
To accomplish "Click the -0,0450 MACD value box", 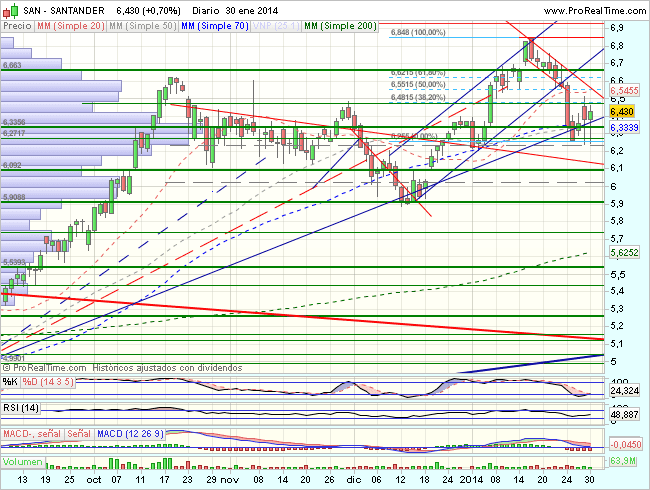I will [x=626, y=444].
